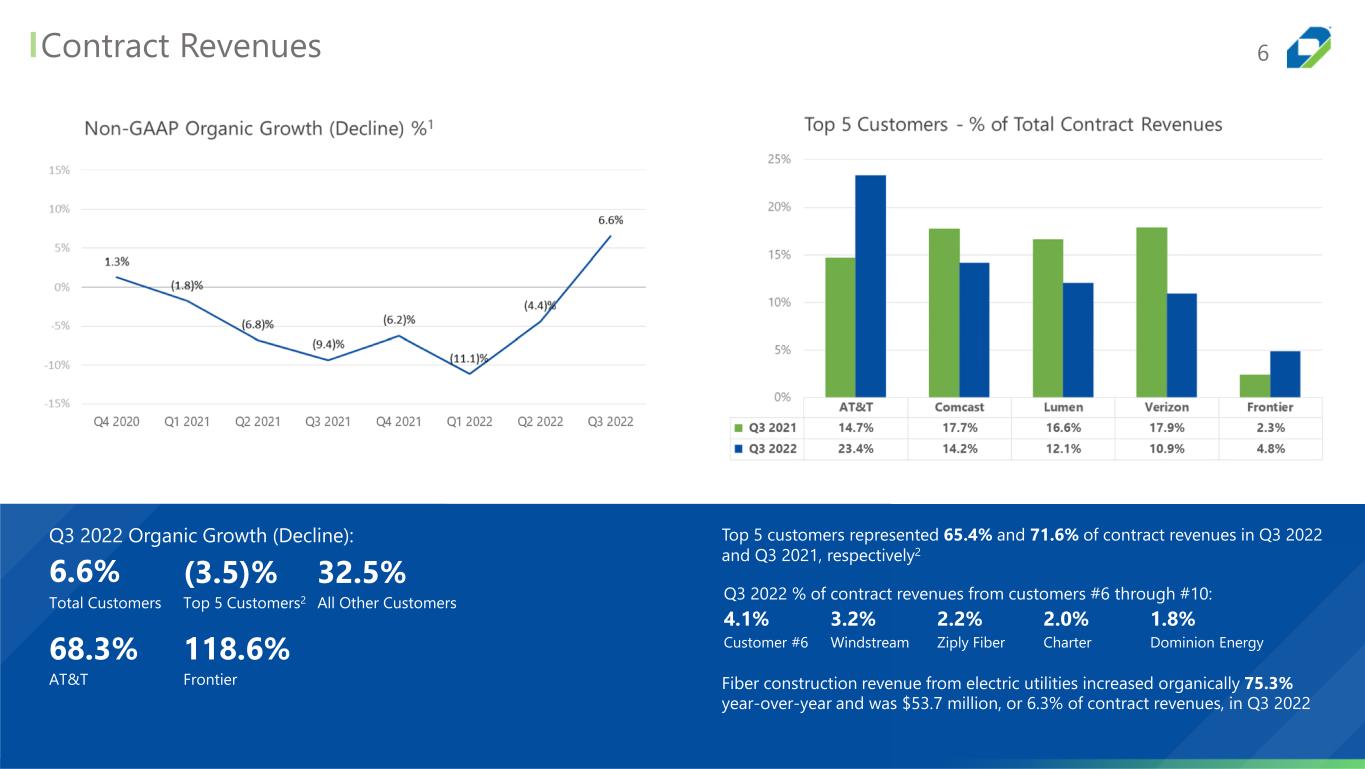
Task: Select the Windstream 3.2% customer entry
Action: [x=870, y=630]
